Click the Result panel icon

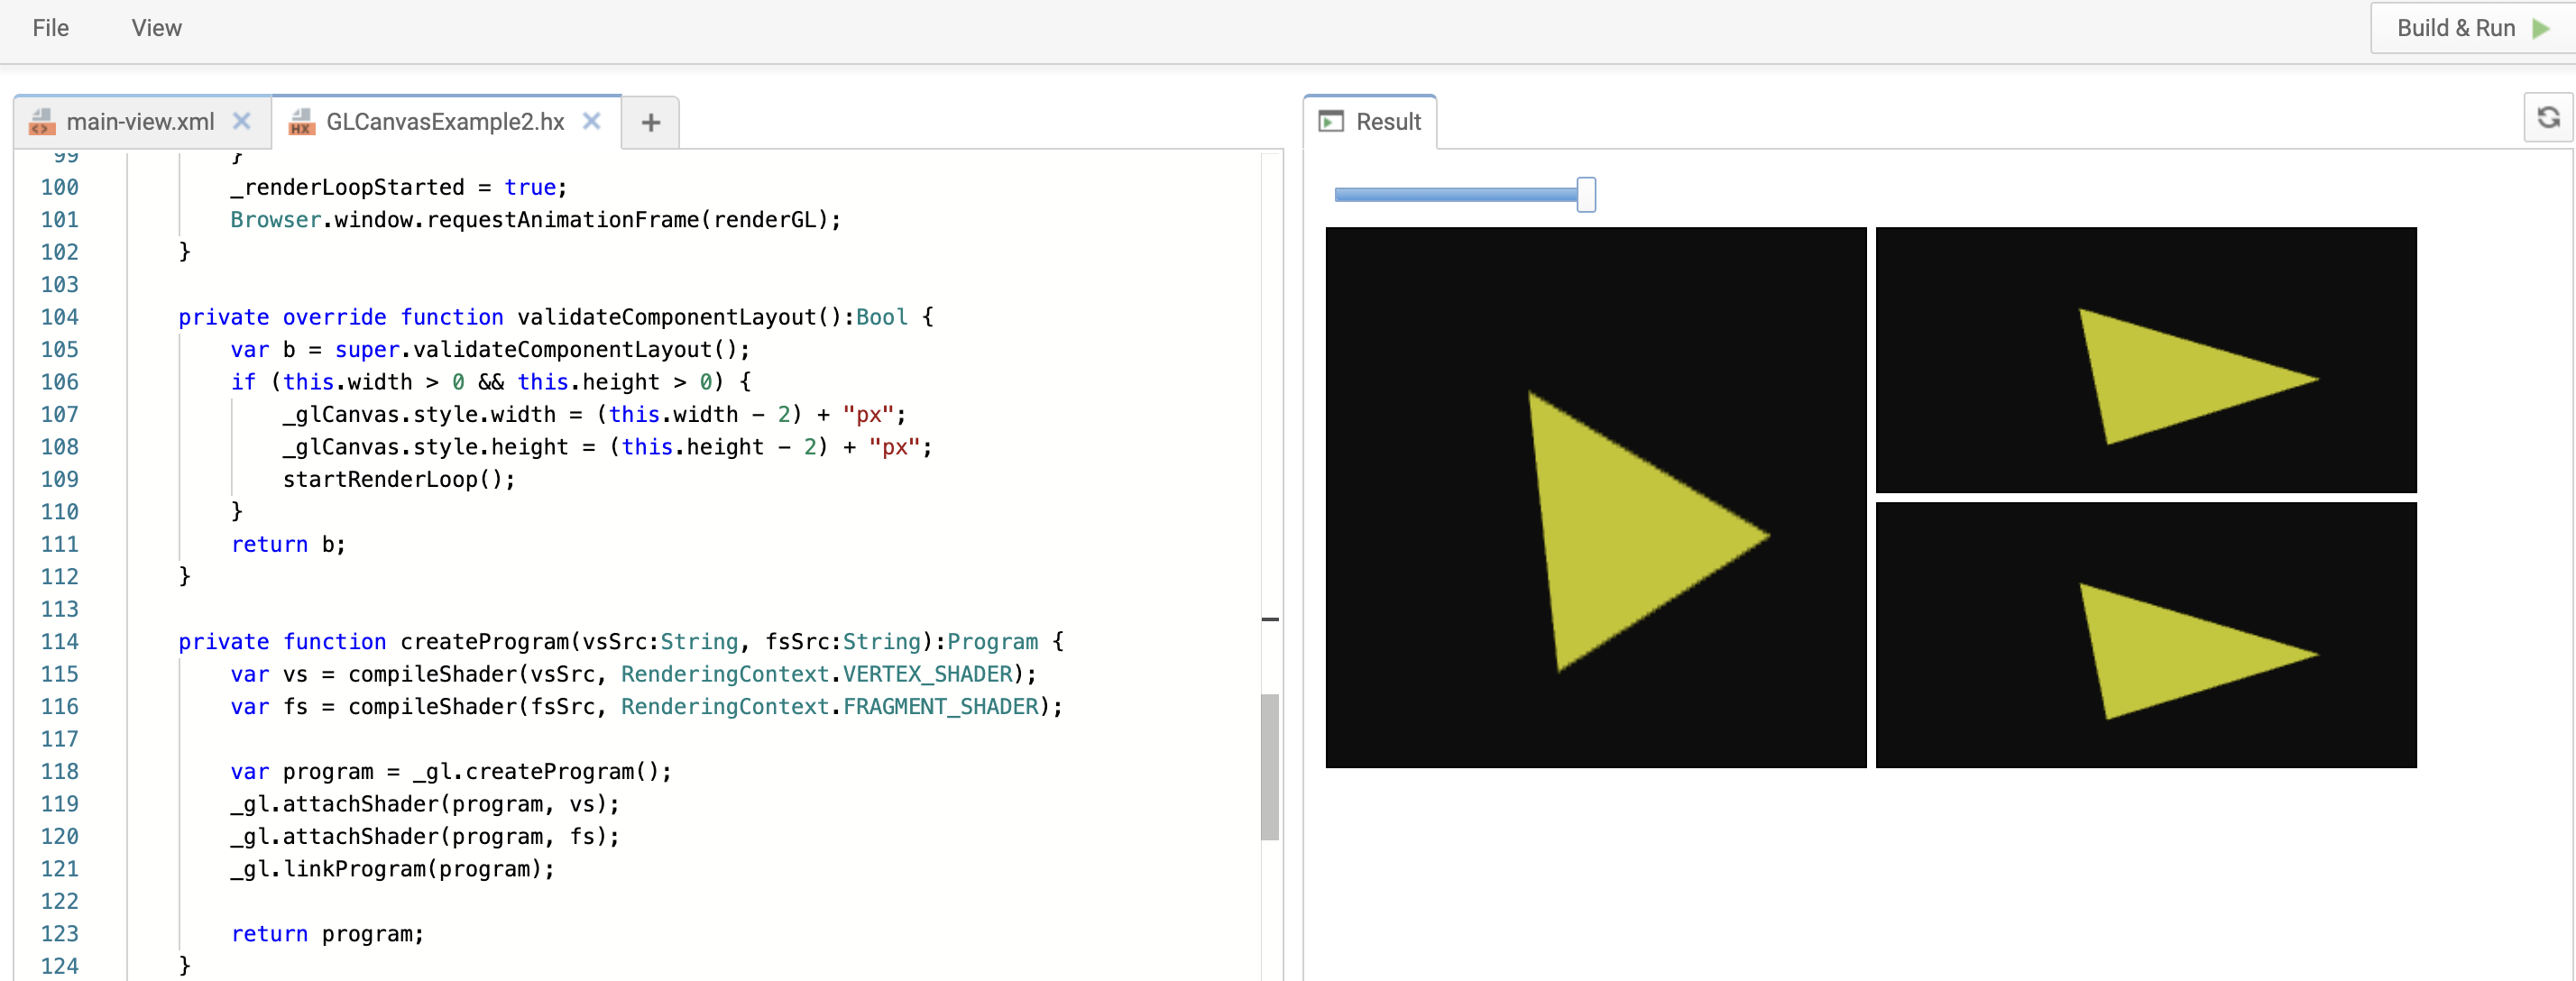coord(1331,122)
